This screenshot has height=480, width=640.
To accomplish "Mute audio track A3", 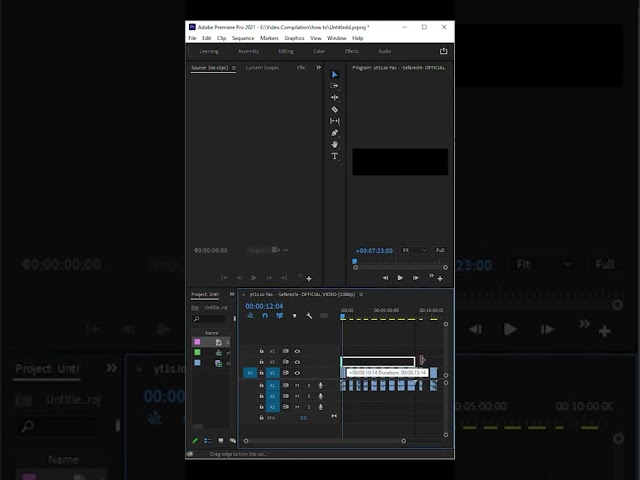I will coord(297,407).
